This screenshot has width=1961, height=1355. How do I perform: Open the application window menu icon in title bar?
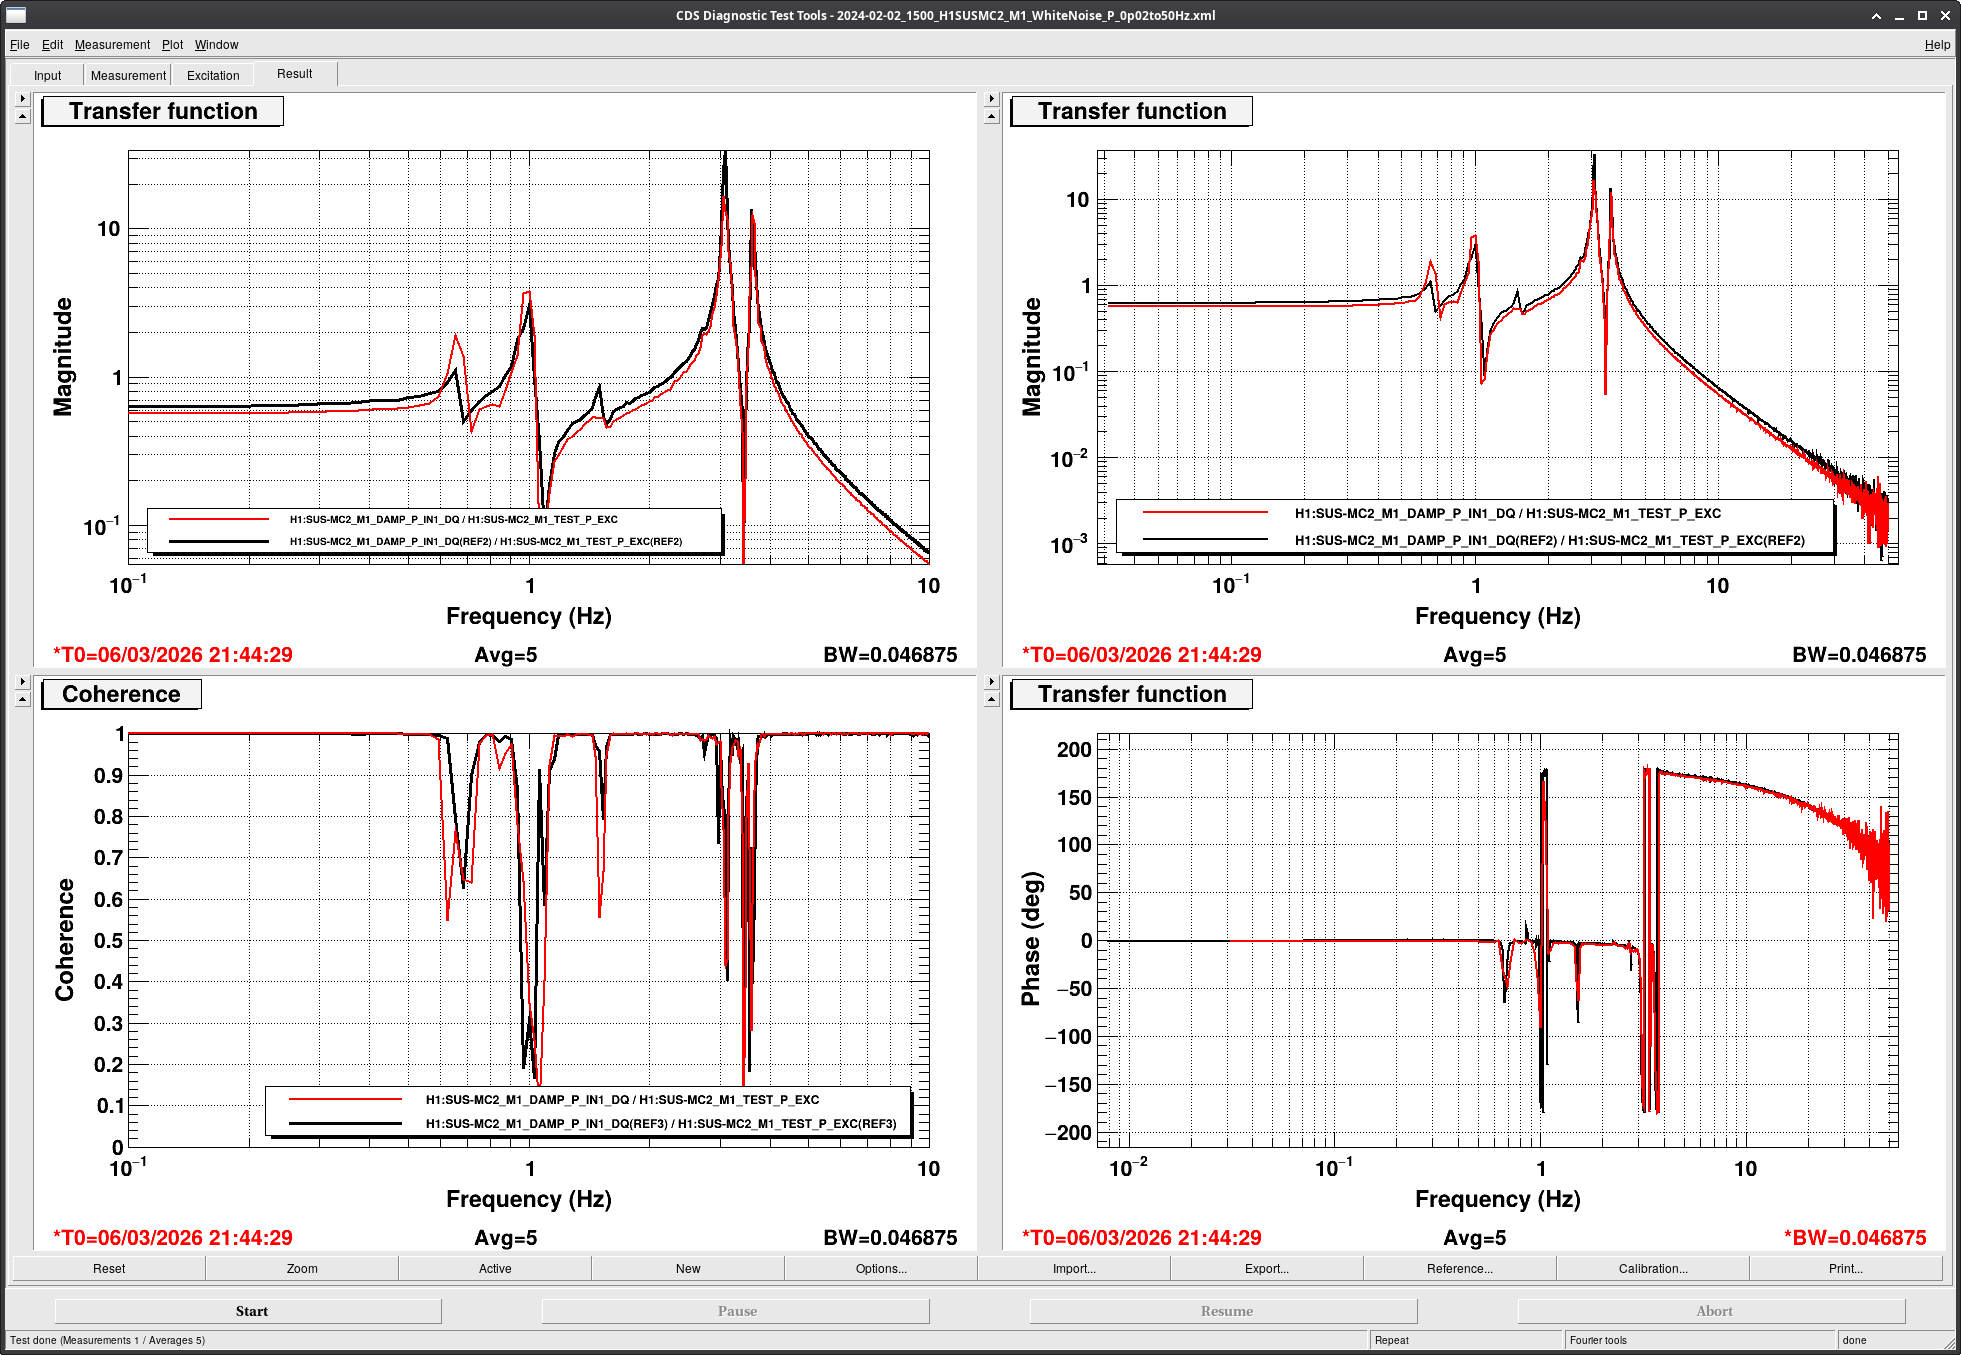click(x=16, y=15)
